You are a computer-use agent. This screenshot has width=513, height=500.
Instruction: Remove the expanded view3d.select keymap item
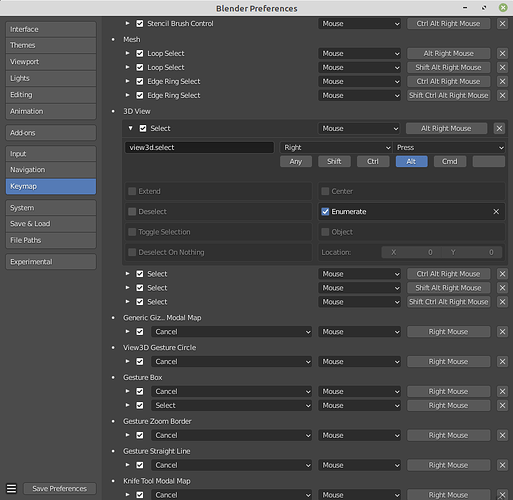coord(499,128)
